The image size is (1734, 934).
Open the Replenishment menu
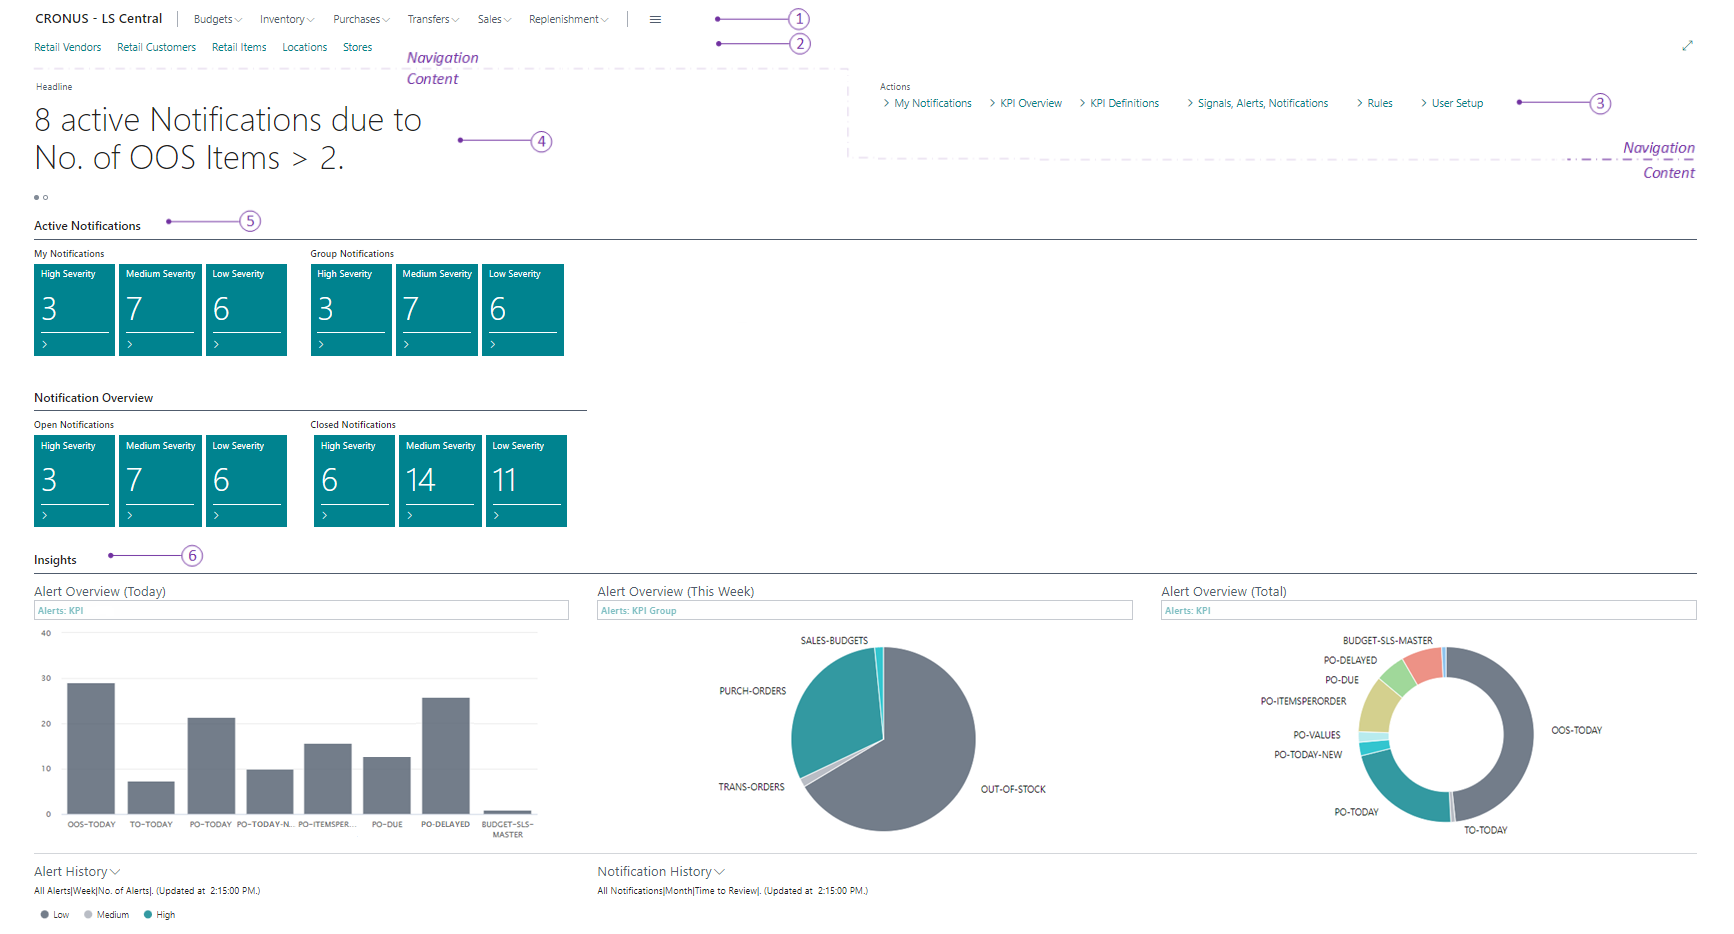568,19
